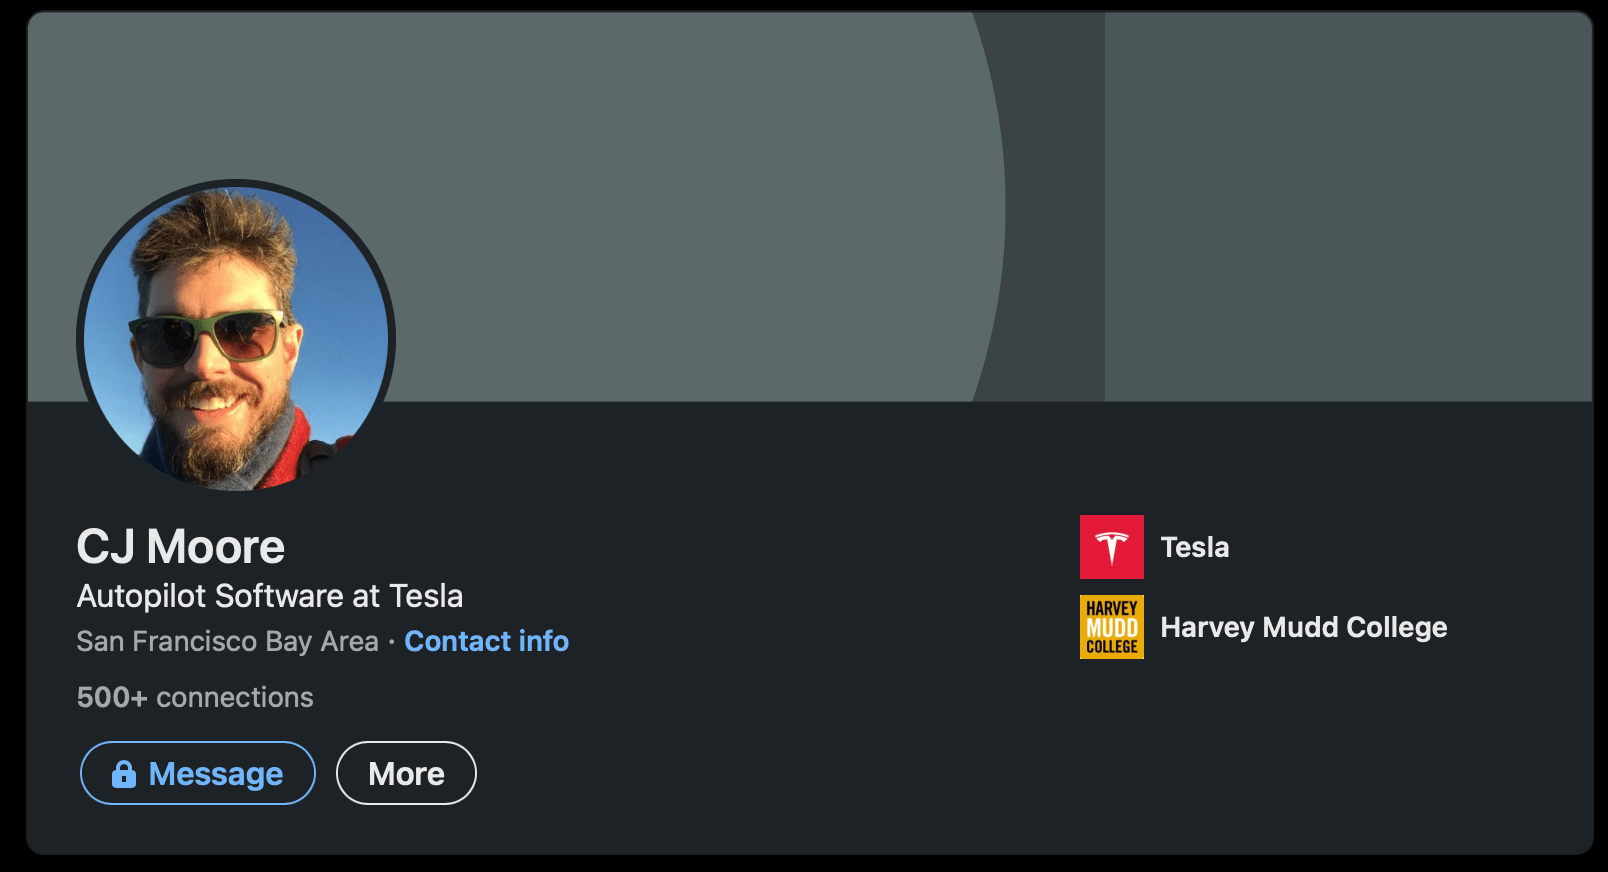Click headline "Autopilot Software at Tesla"
Image resolution: width=1608 pixels, height=872 pixels.
pyautogui.click(x=270, y=596)
